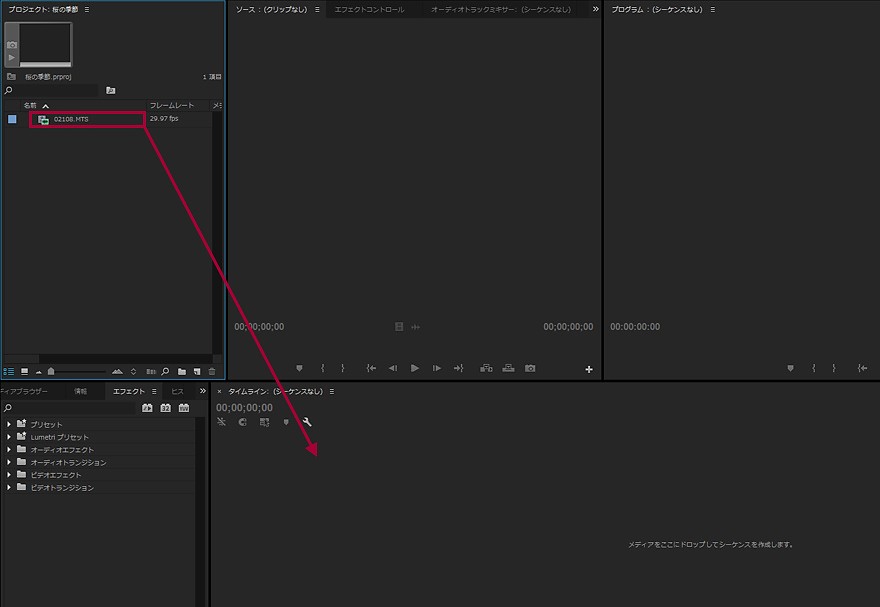
Task: Click the Find in bin folder icon
Action: click(111, 90)
